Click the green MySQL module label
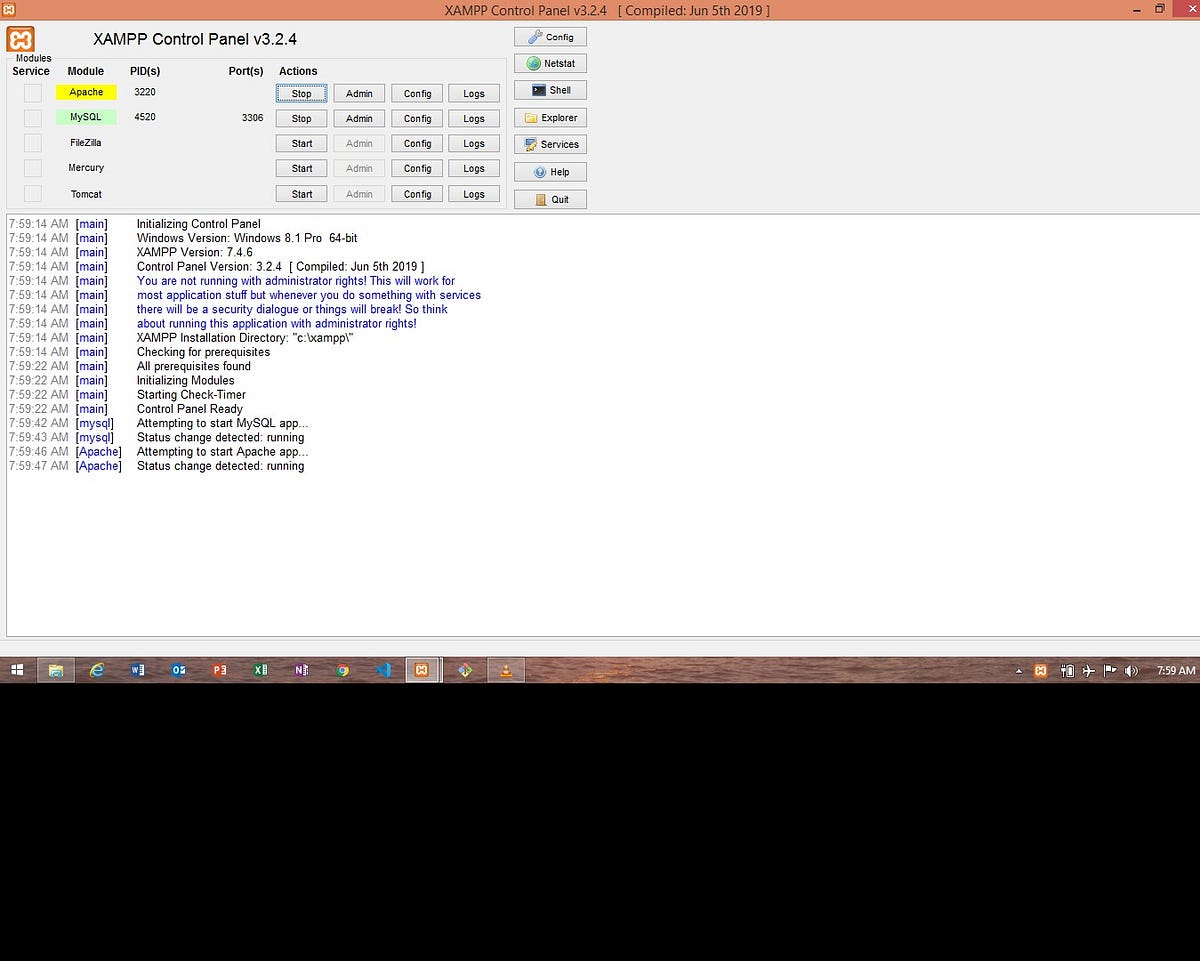The image size is (1200, 961). 86,117
